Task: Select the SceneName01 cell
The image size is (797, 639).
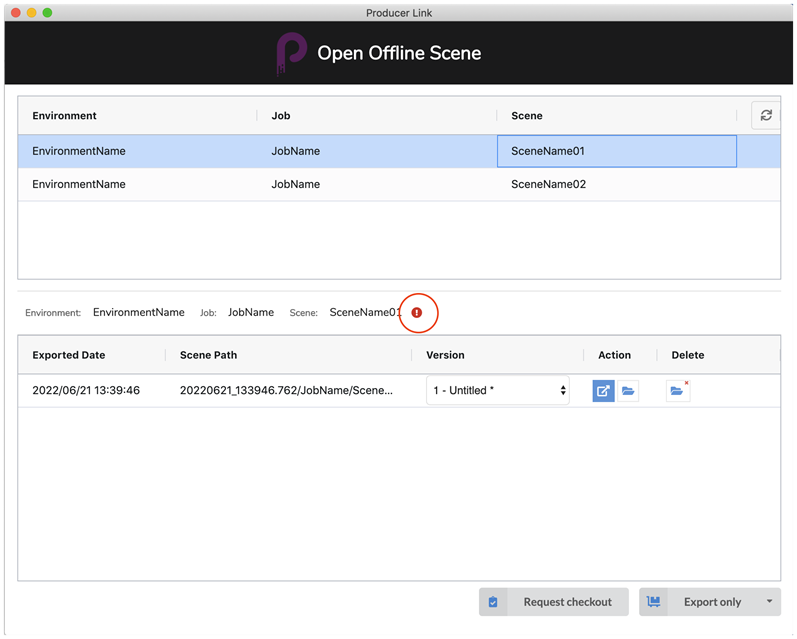Action: [616, 152]
